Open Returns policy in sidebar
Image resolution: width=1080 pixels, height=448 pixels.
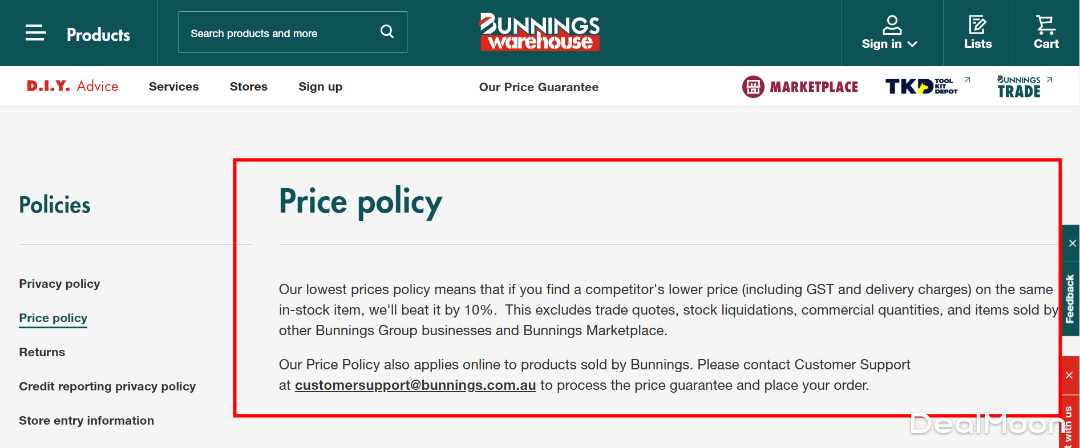(x=42, y=352)
